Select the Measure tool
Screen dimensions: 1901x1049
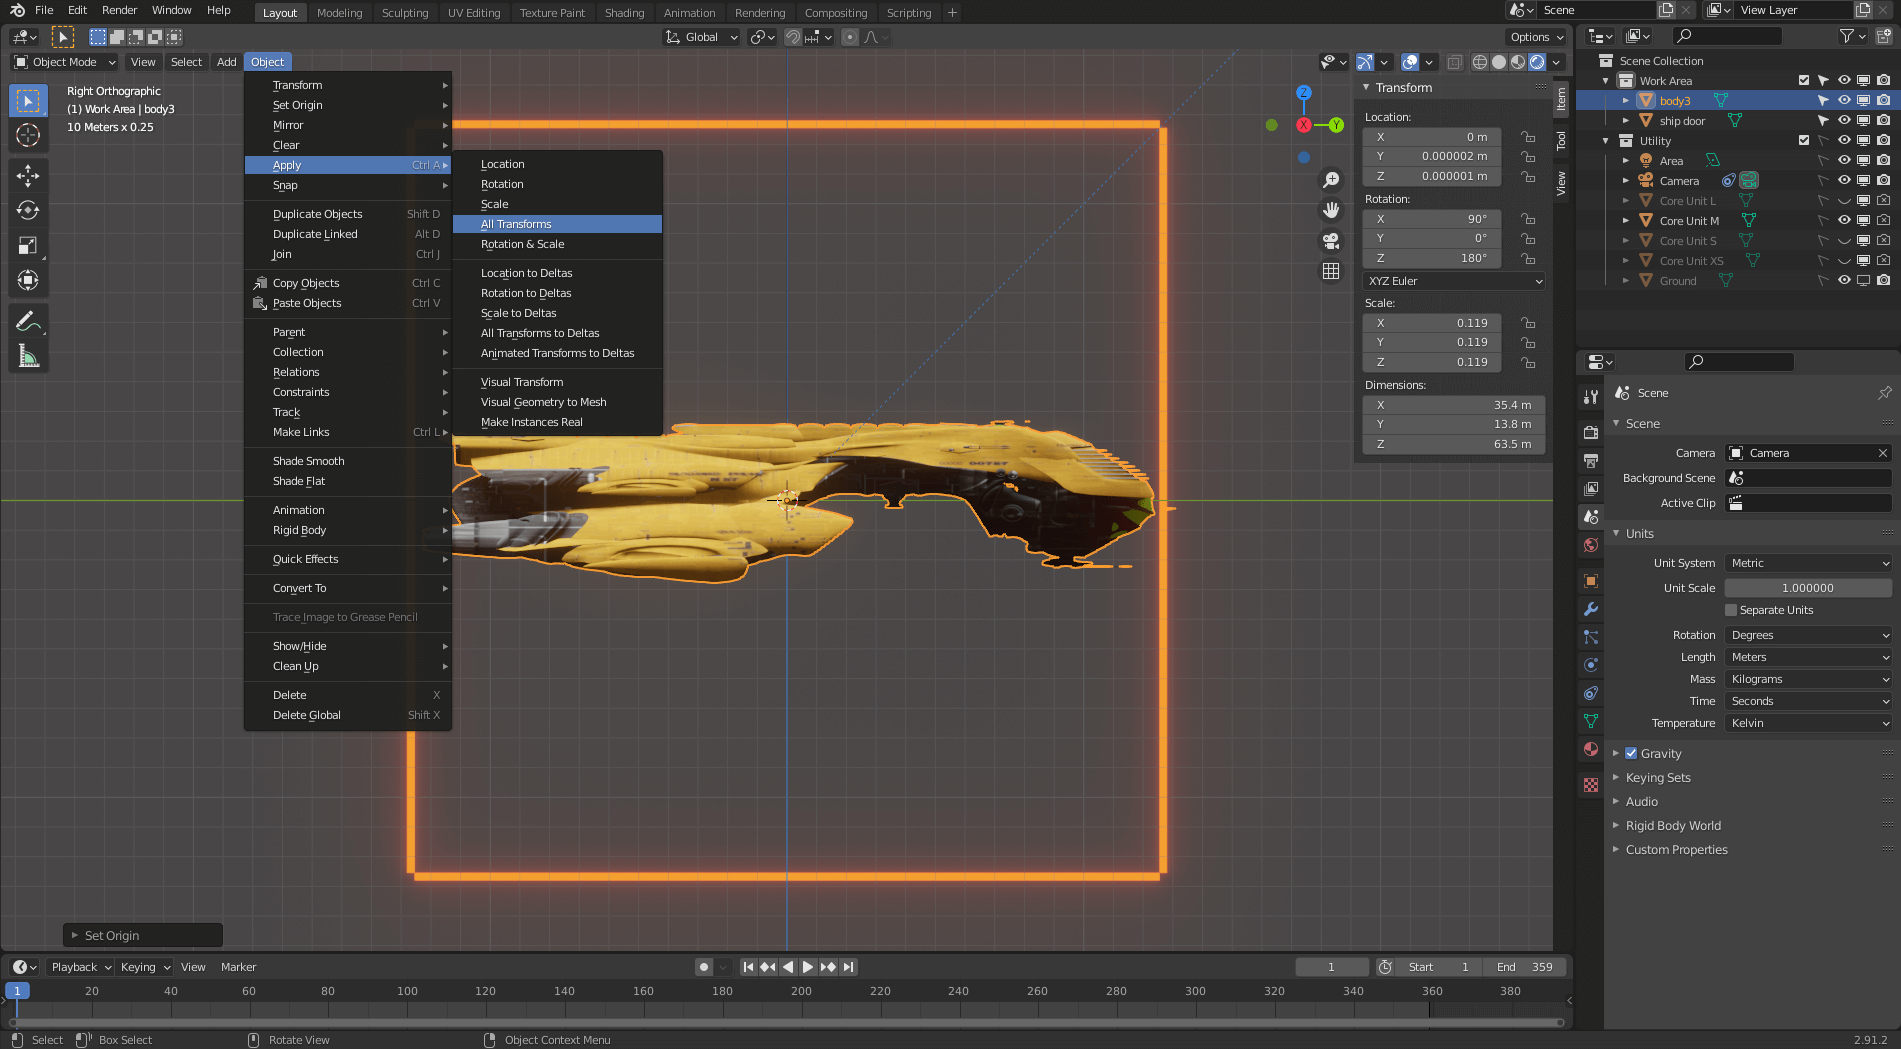pos(28,354)
